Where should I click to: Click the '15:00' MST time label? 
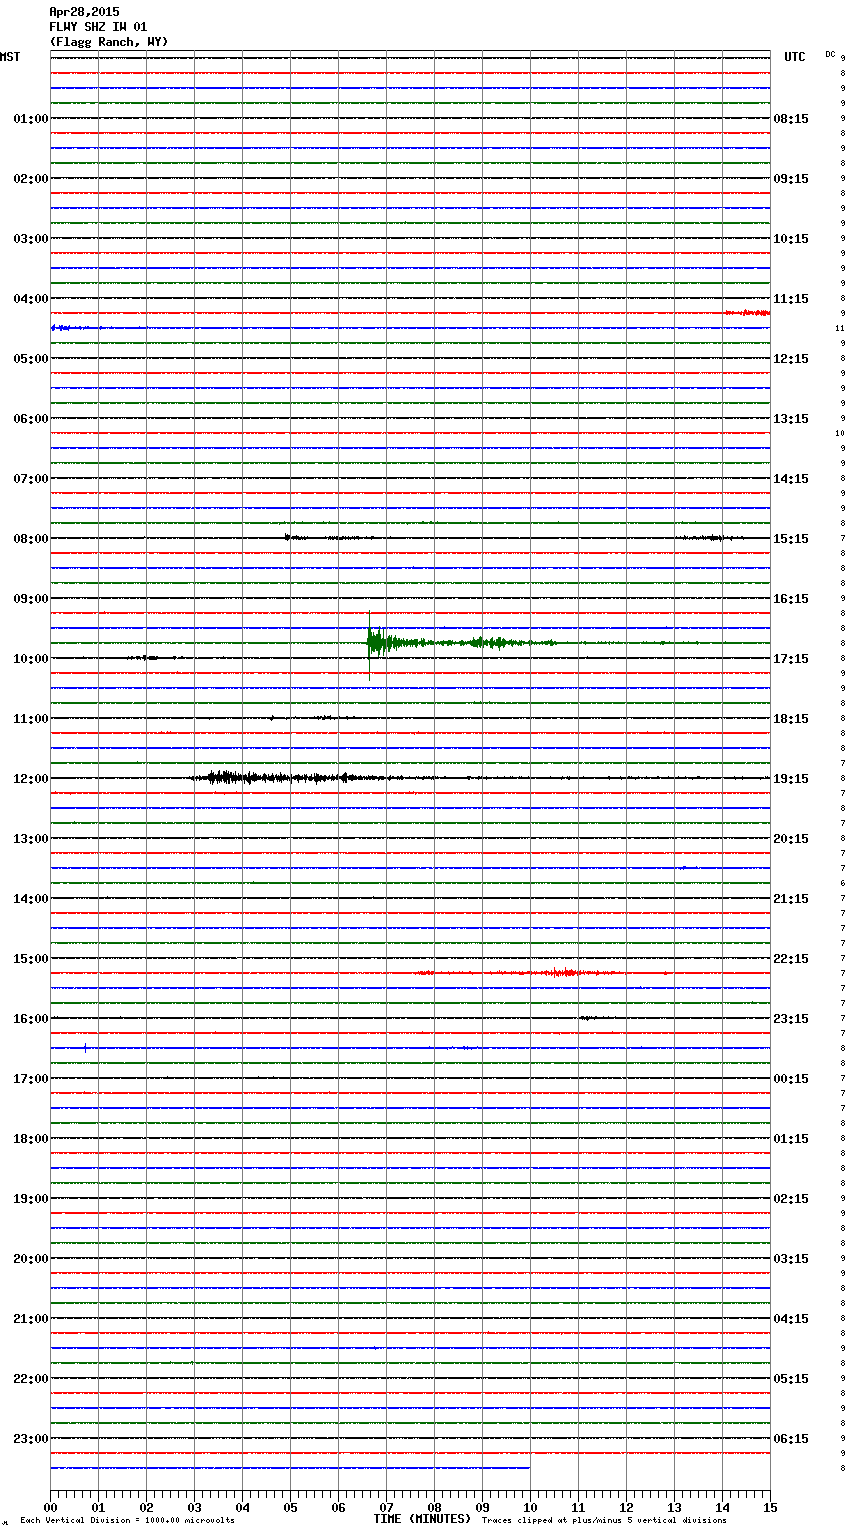31,959
